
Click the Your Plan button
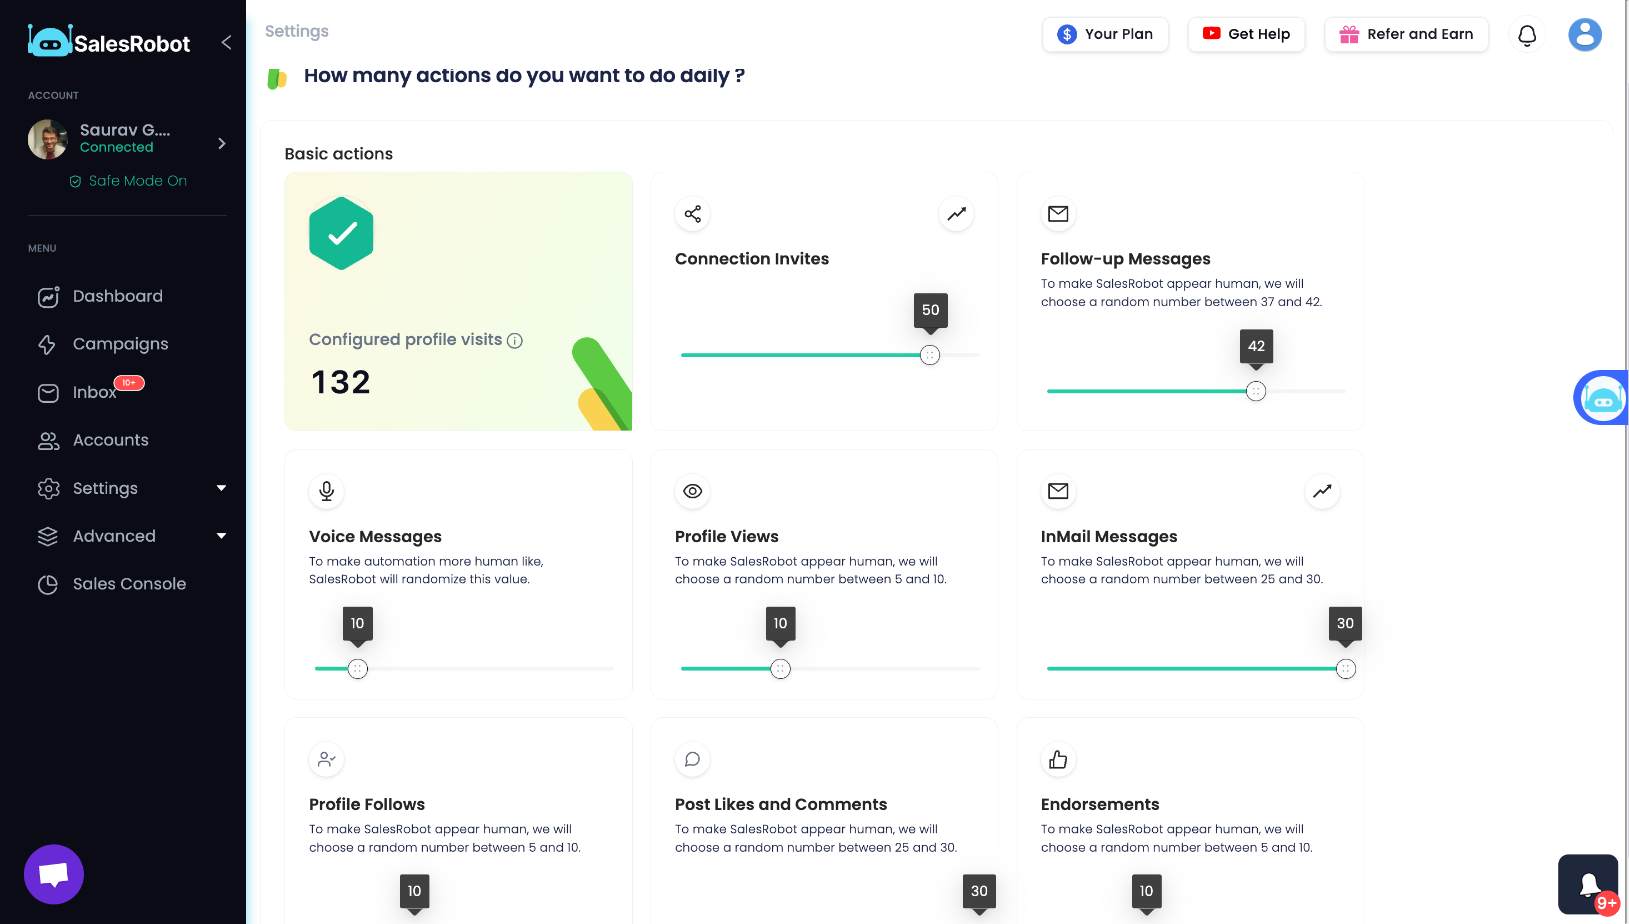pyautogui.click(x=1105, y=34)
